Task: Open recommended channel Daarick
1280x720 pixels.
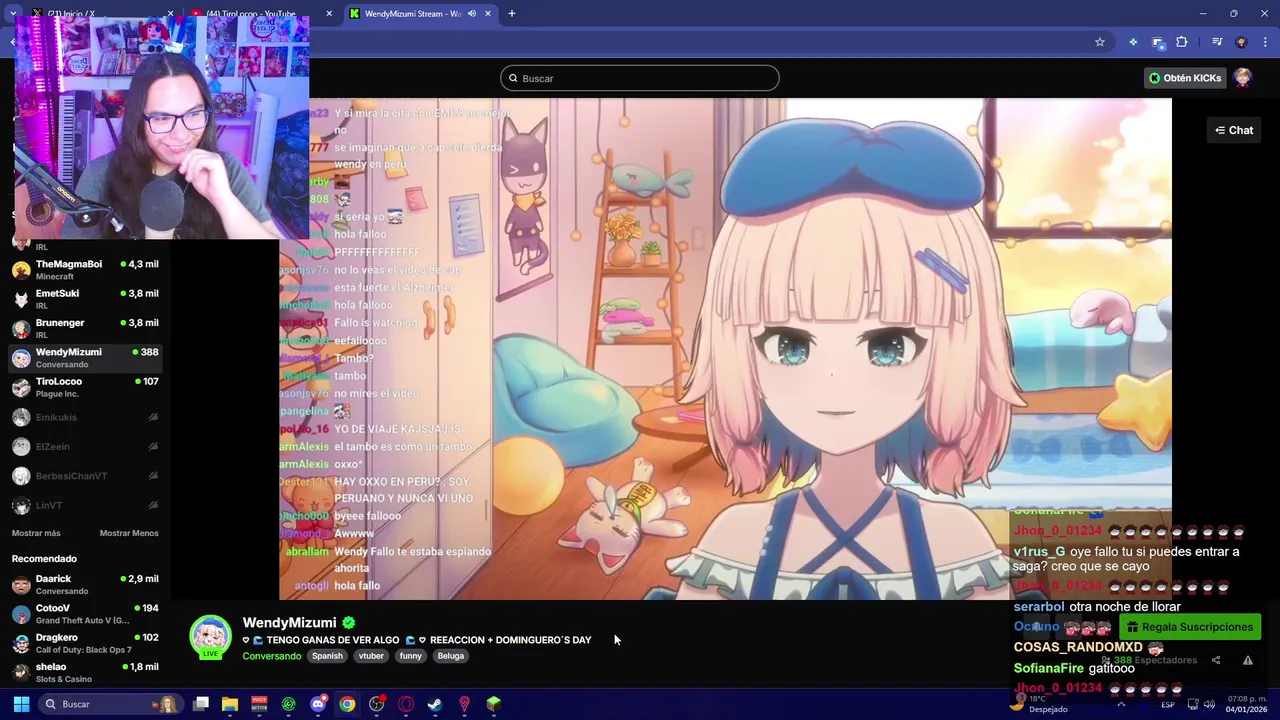Action: (x=85, y=585)
